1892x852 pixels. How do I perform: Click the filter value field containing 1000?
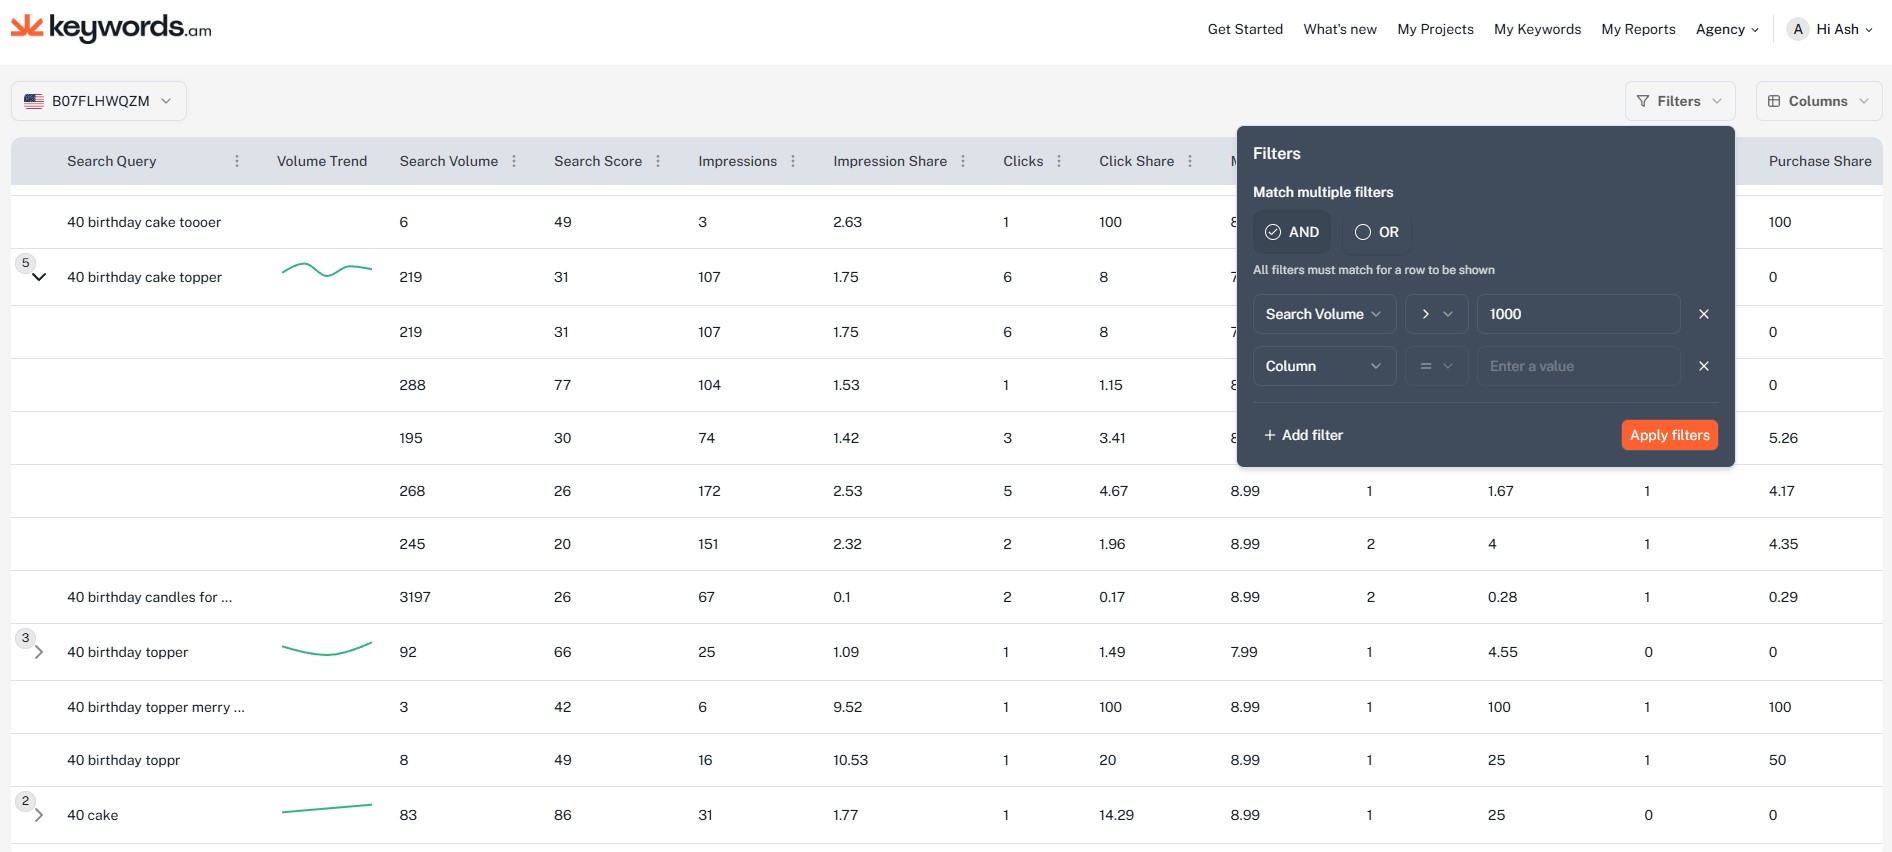[x=1578, y=314]
